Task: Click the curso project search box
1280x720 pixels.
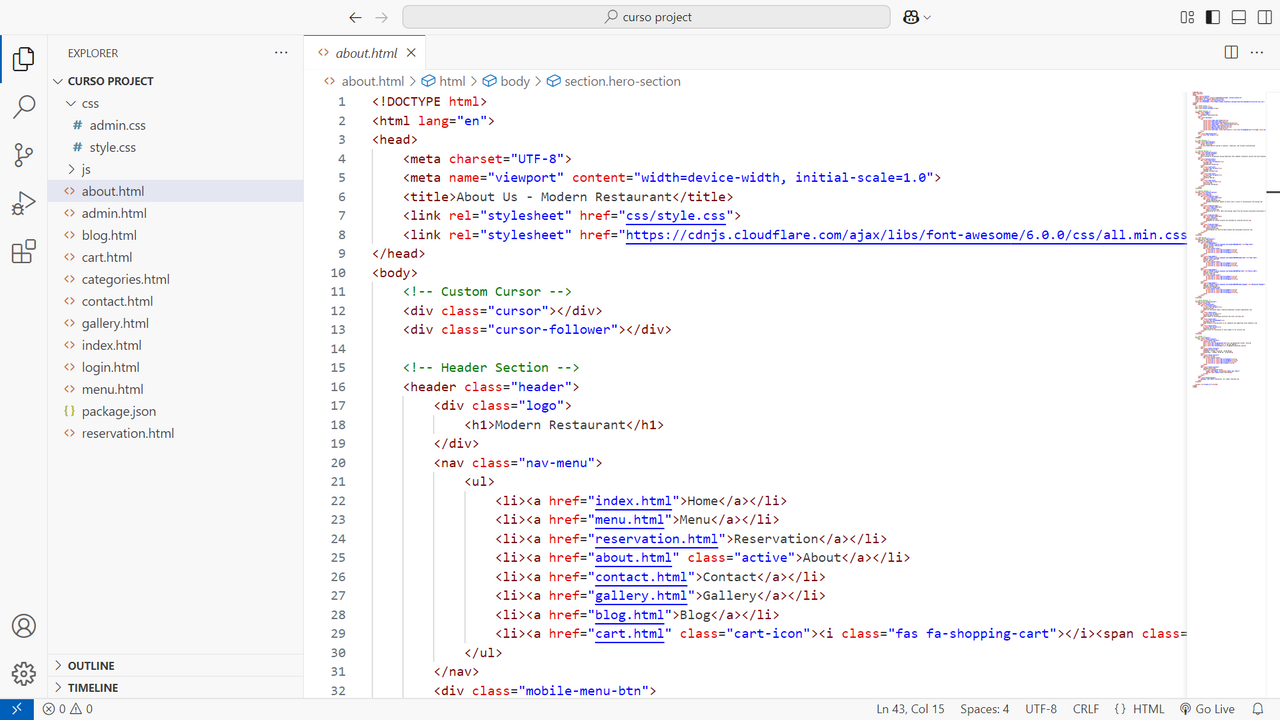Action: pos(646,17)
